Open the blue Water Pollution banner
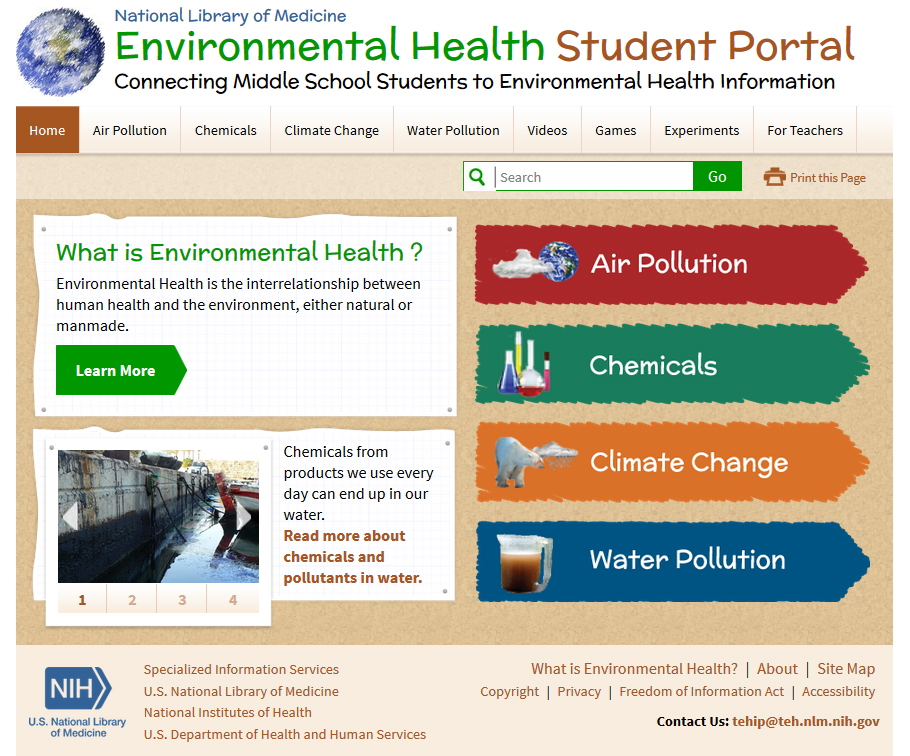Screen dimensions: 910x756 (671, 561)
